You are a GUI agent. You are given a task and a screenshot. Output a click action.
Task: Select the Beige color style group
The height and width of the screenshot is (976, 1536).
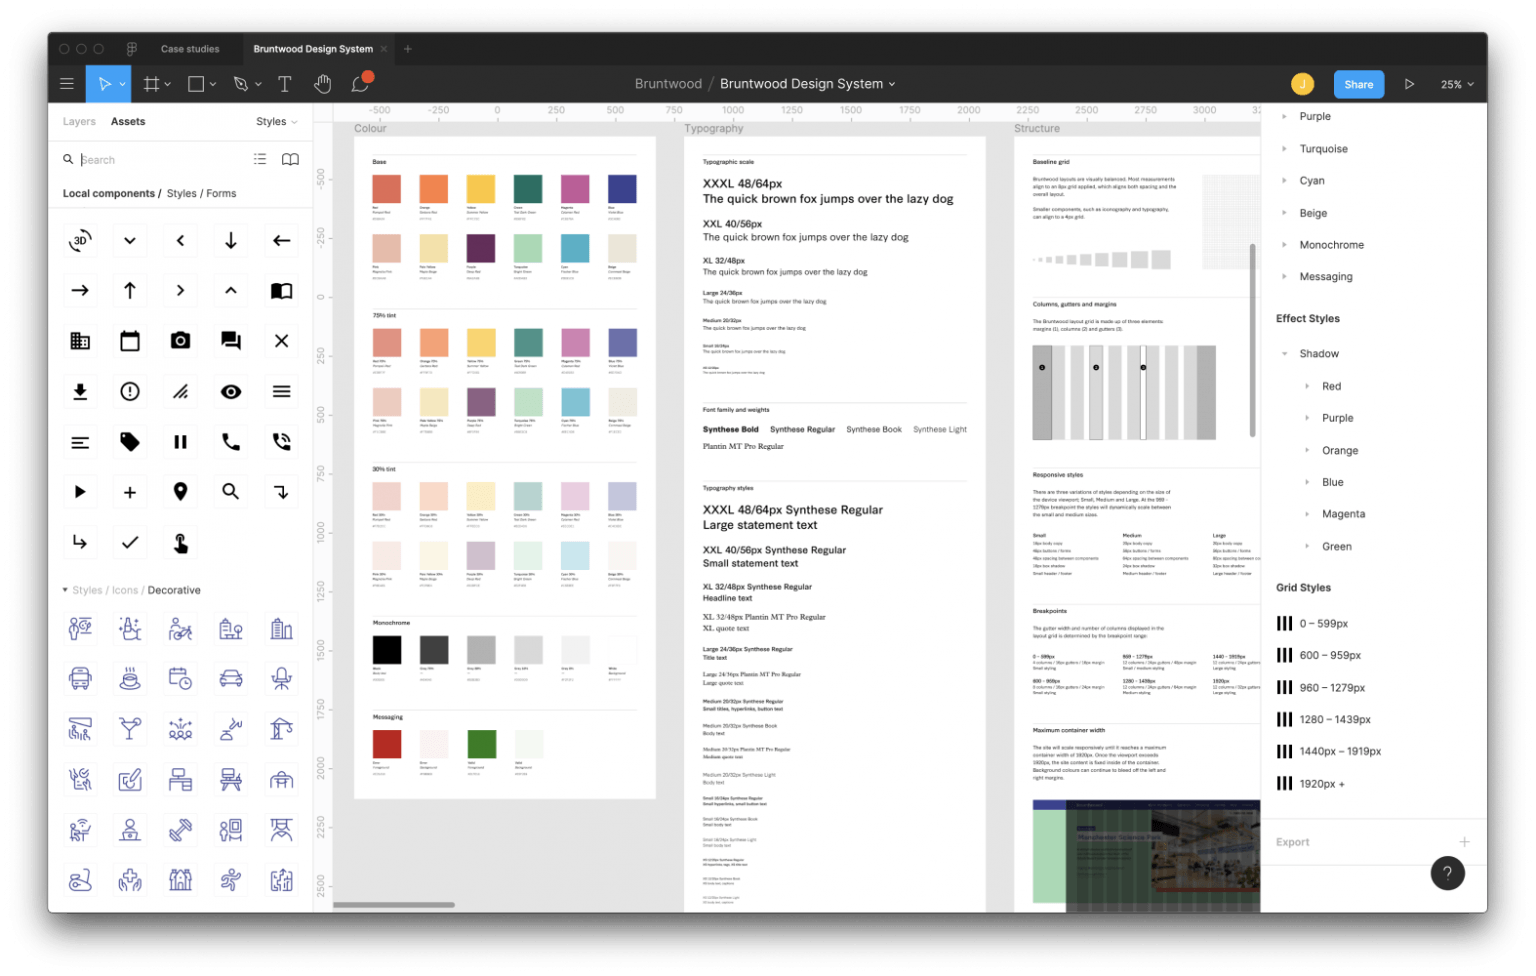point(1313,213)
